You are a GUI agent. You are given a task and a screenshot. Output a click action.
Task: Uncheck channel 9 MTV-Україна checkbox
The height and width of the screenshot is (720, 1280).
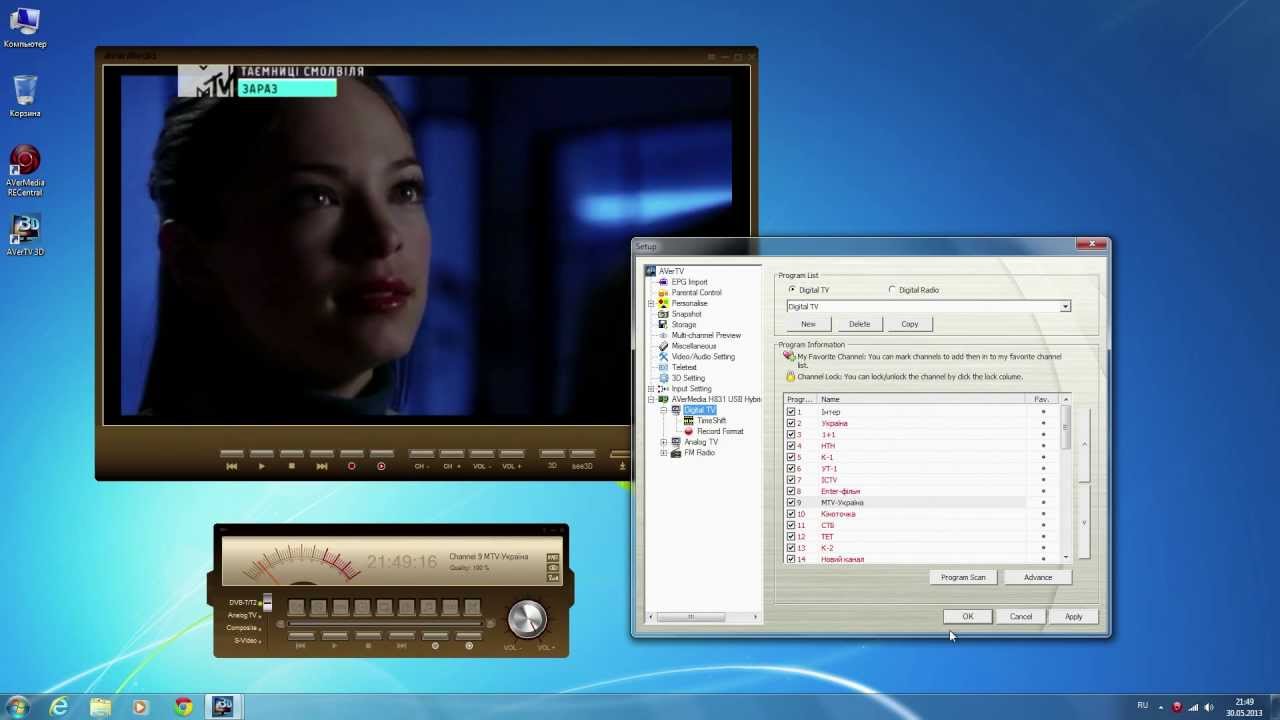pyautogui.click(x=791, y=503)
